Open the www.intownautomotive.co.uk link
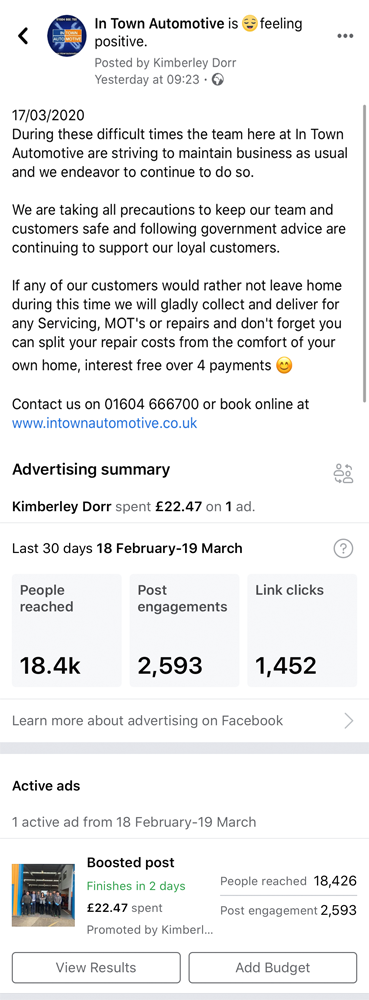The image size is (369, 1000). point(105,423)
